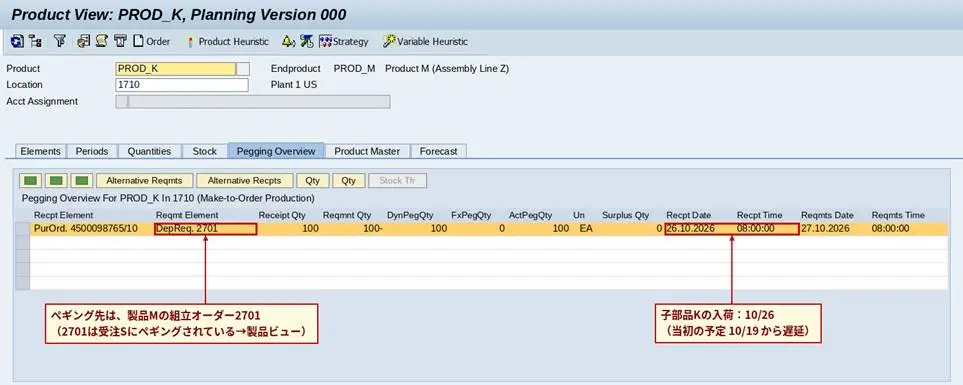Click the yellow alert bell icon
Viewport: 963px width, 385px height.
(289, 41)
